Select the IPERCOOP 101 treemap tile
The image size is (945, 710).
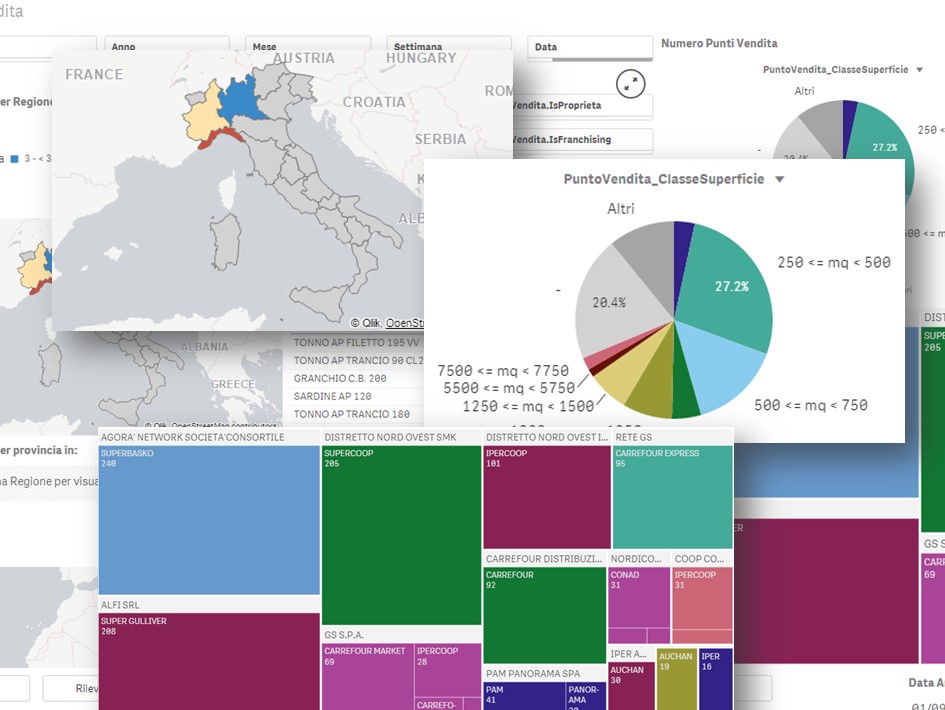[547, 497]
